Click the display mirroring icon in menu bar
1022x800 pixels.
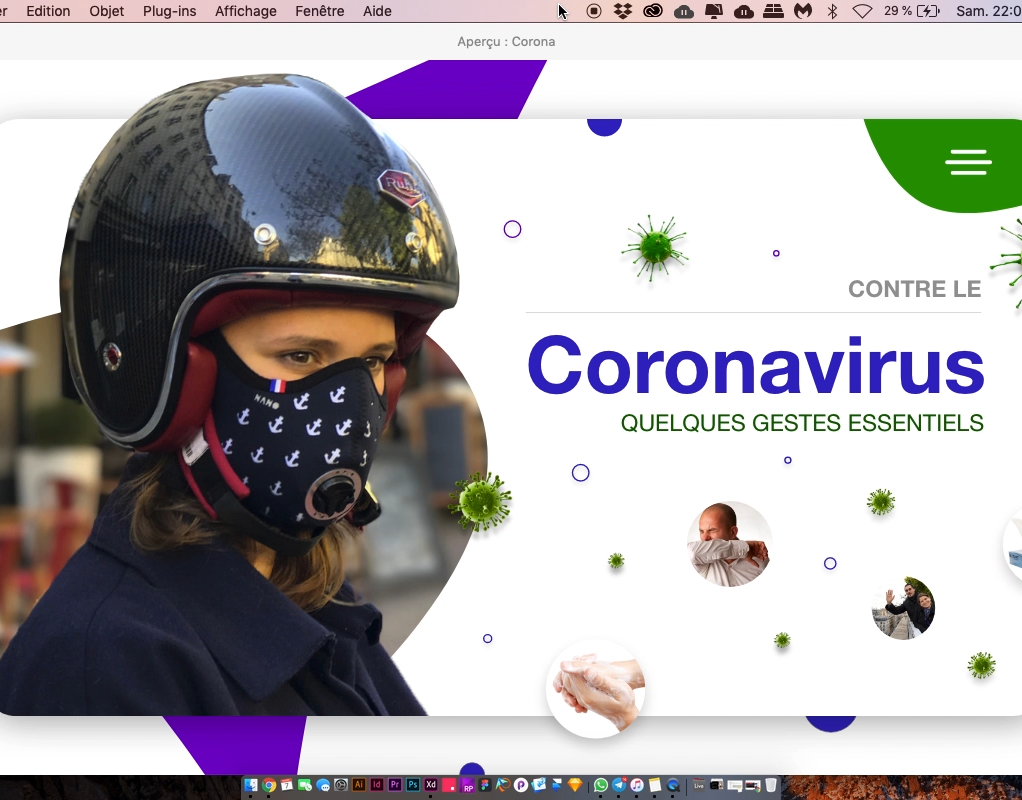pos(714,11)
